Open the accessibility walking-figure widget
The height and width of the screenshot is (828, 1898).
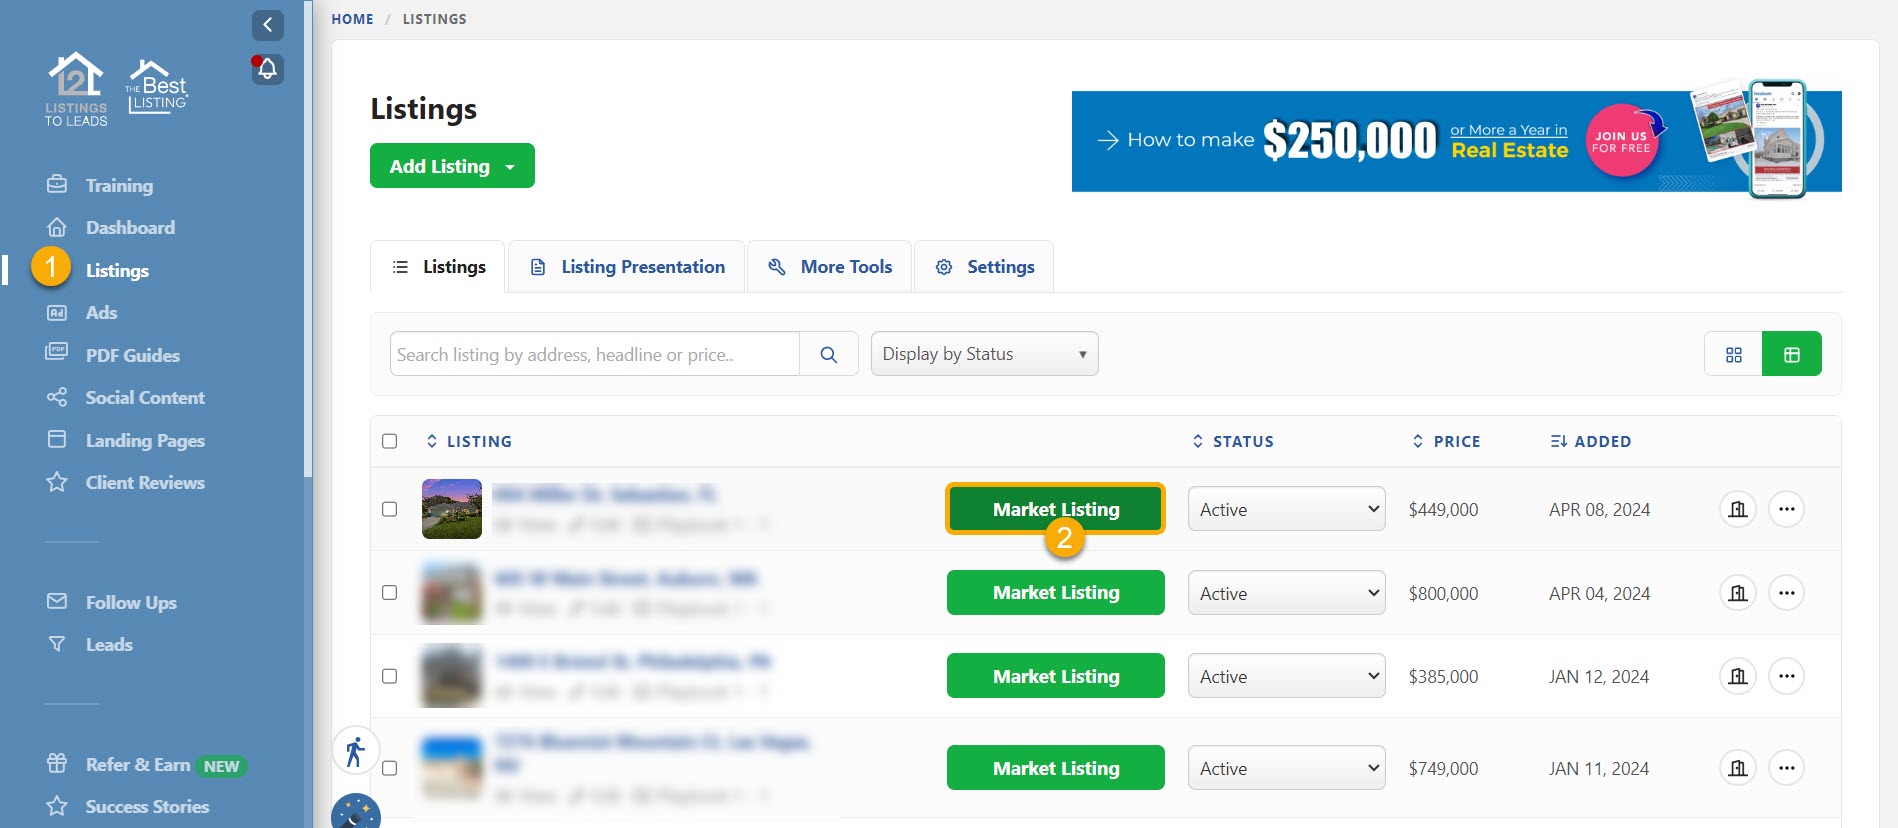(x=355, y=751)
